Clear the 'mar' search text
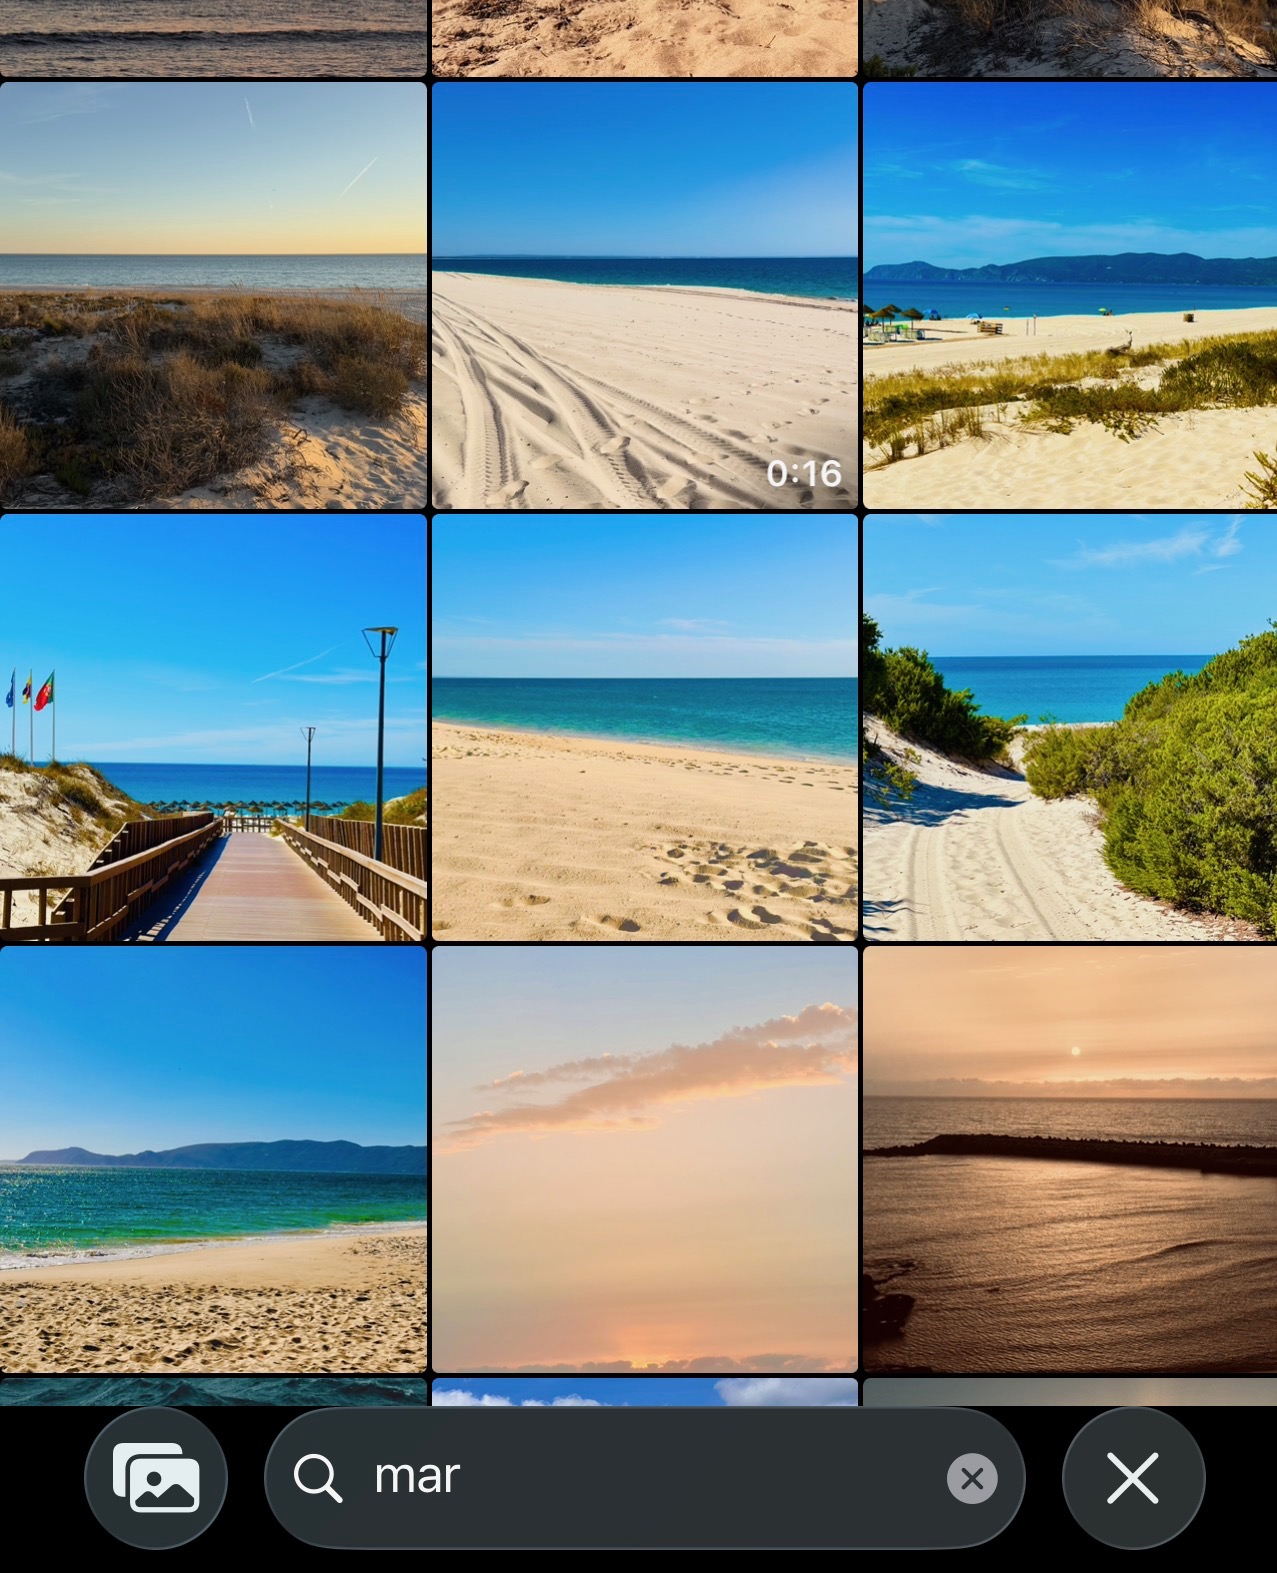 point(971,1478)
